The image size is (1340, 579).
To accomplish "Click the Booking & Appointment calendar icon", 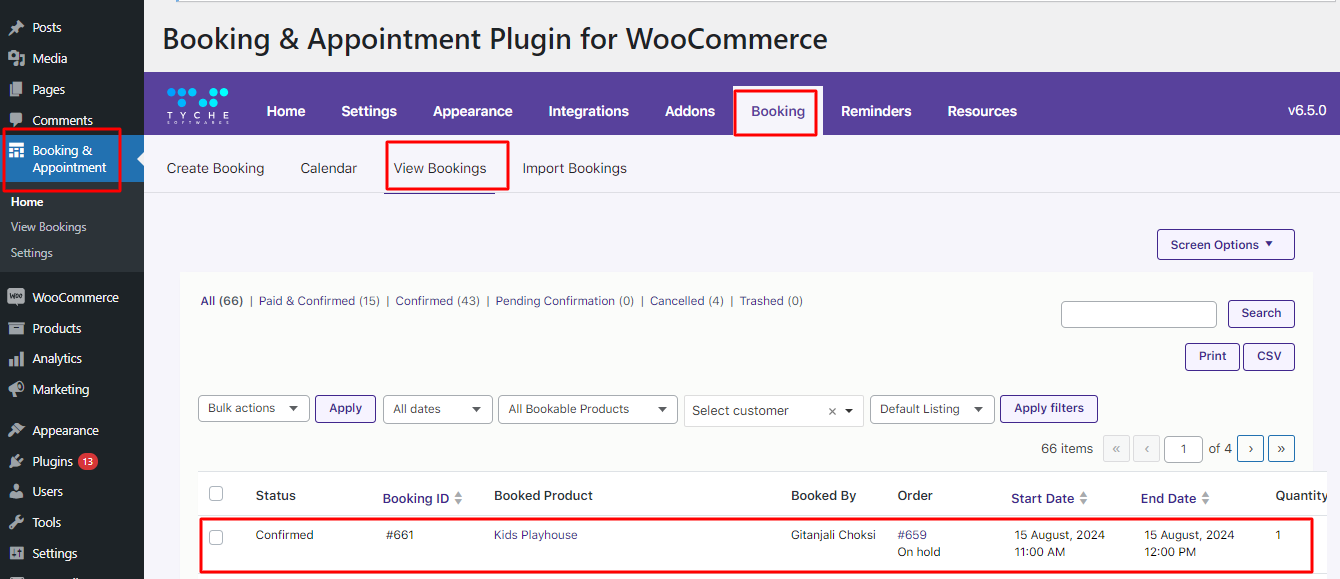I will (x=16, y=151).
